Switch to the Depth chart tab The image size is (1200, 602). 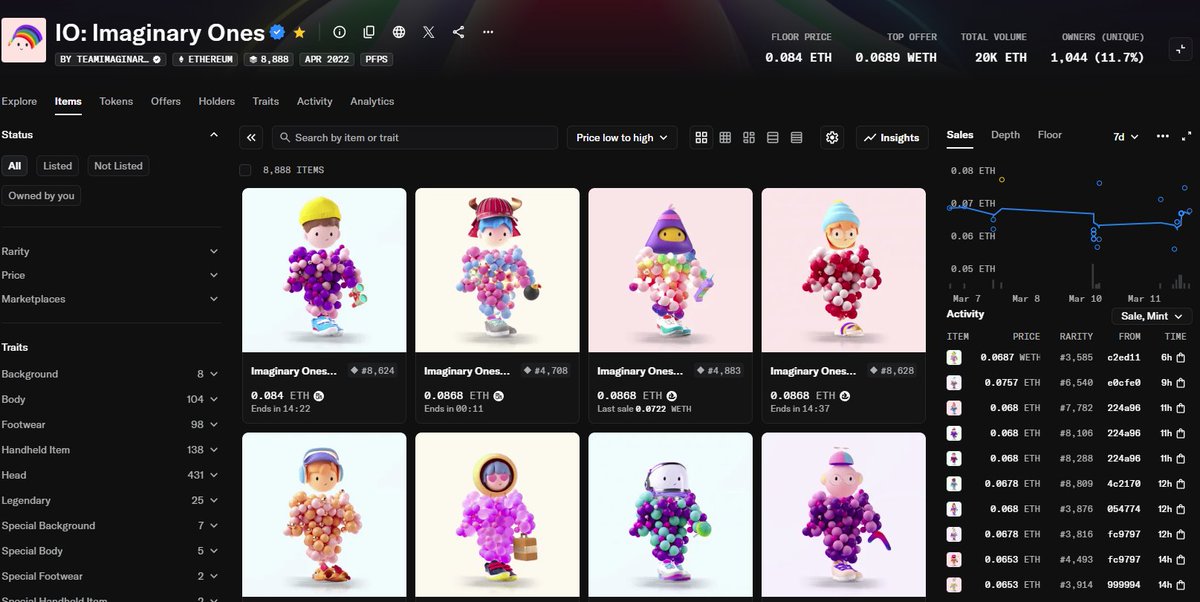(1006, 135)
